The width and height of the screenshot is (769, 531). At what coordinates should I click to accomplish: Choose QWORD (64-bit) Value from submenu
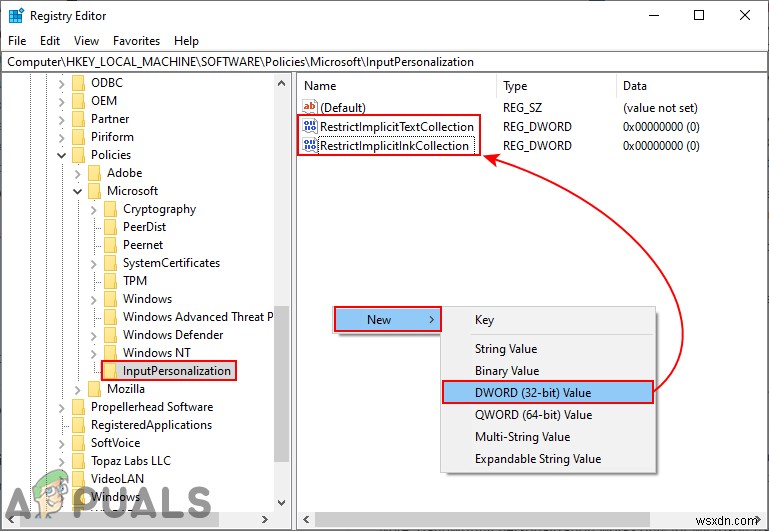[548, 415]
